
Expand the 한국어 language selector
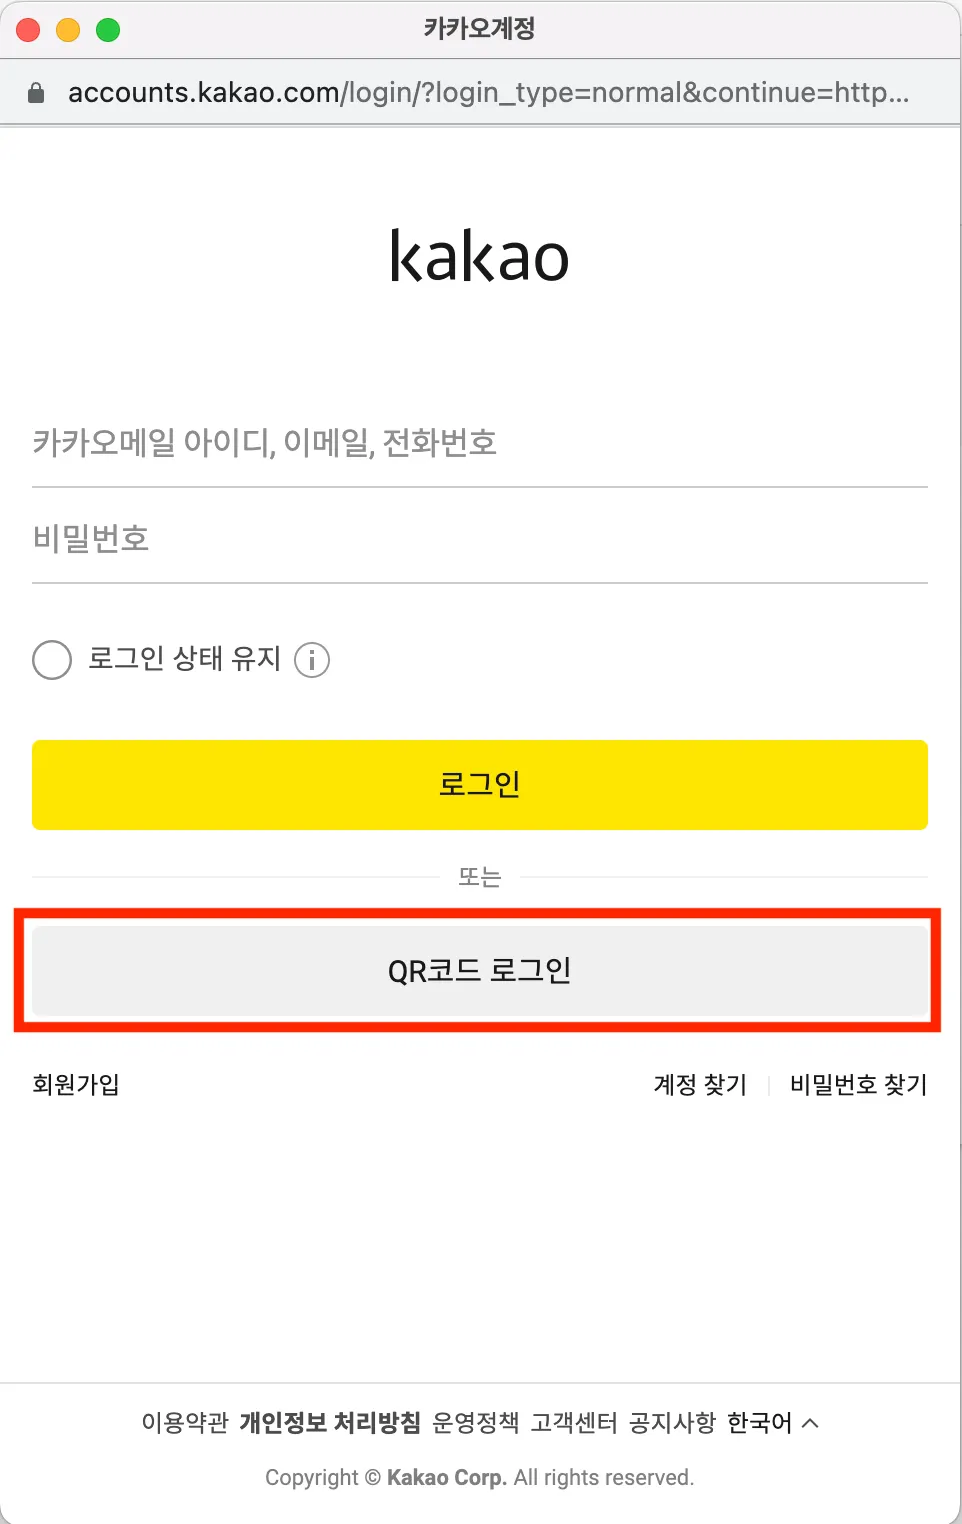click(x=772, y=1422)
